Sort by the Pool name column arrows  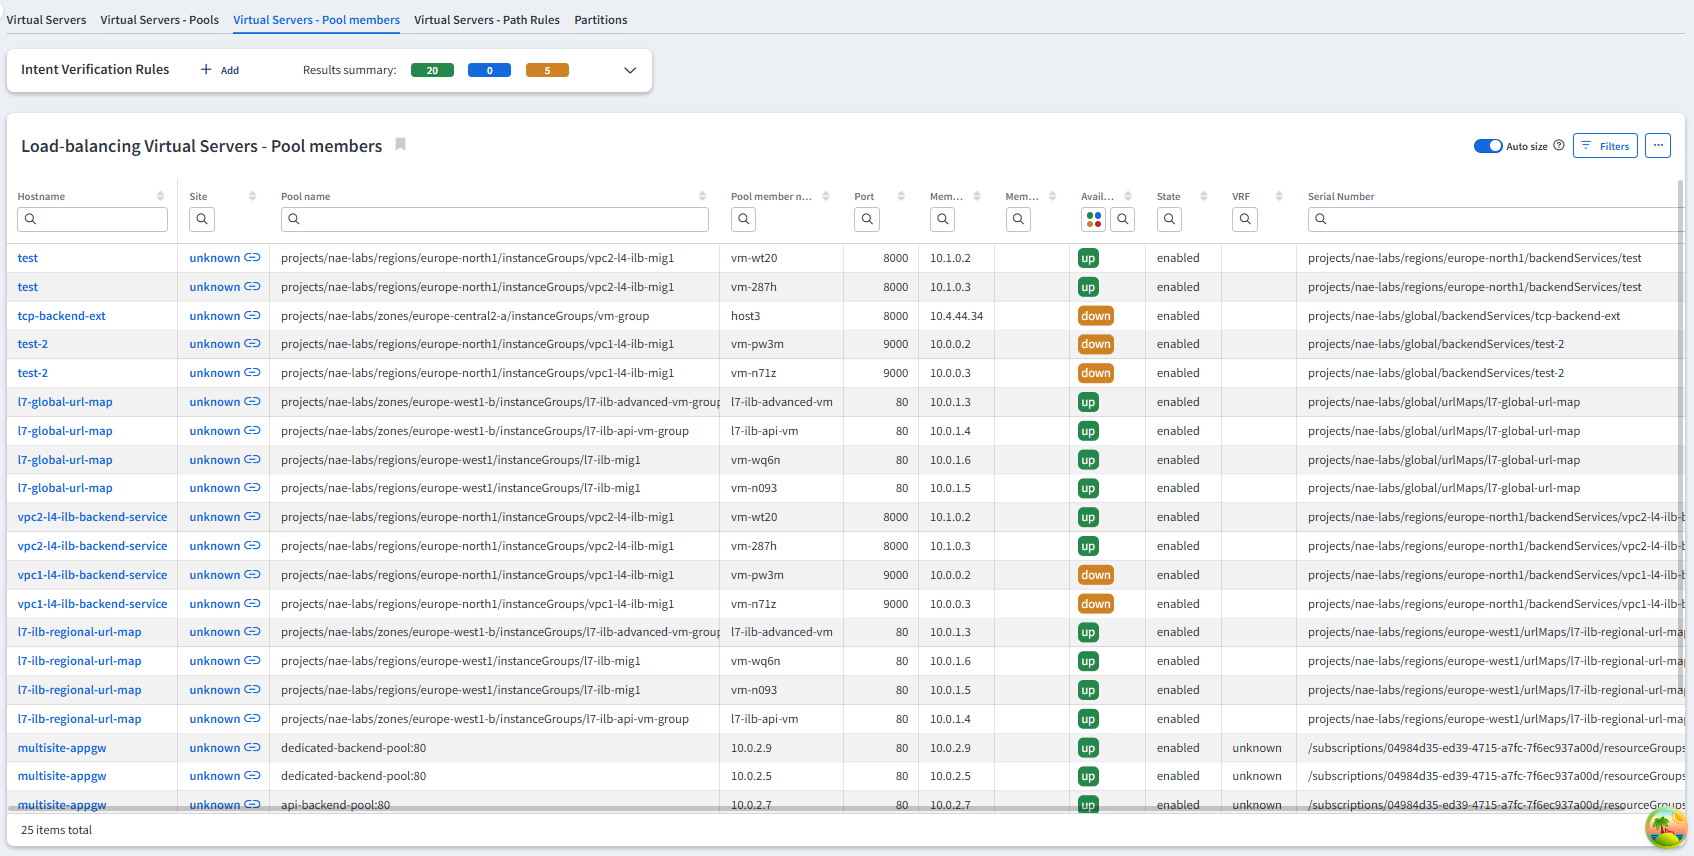click(x=702, y=196)
